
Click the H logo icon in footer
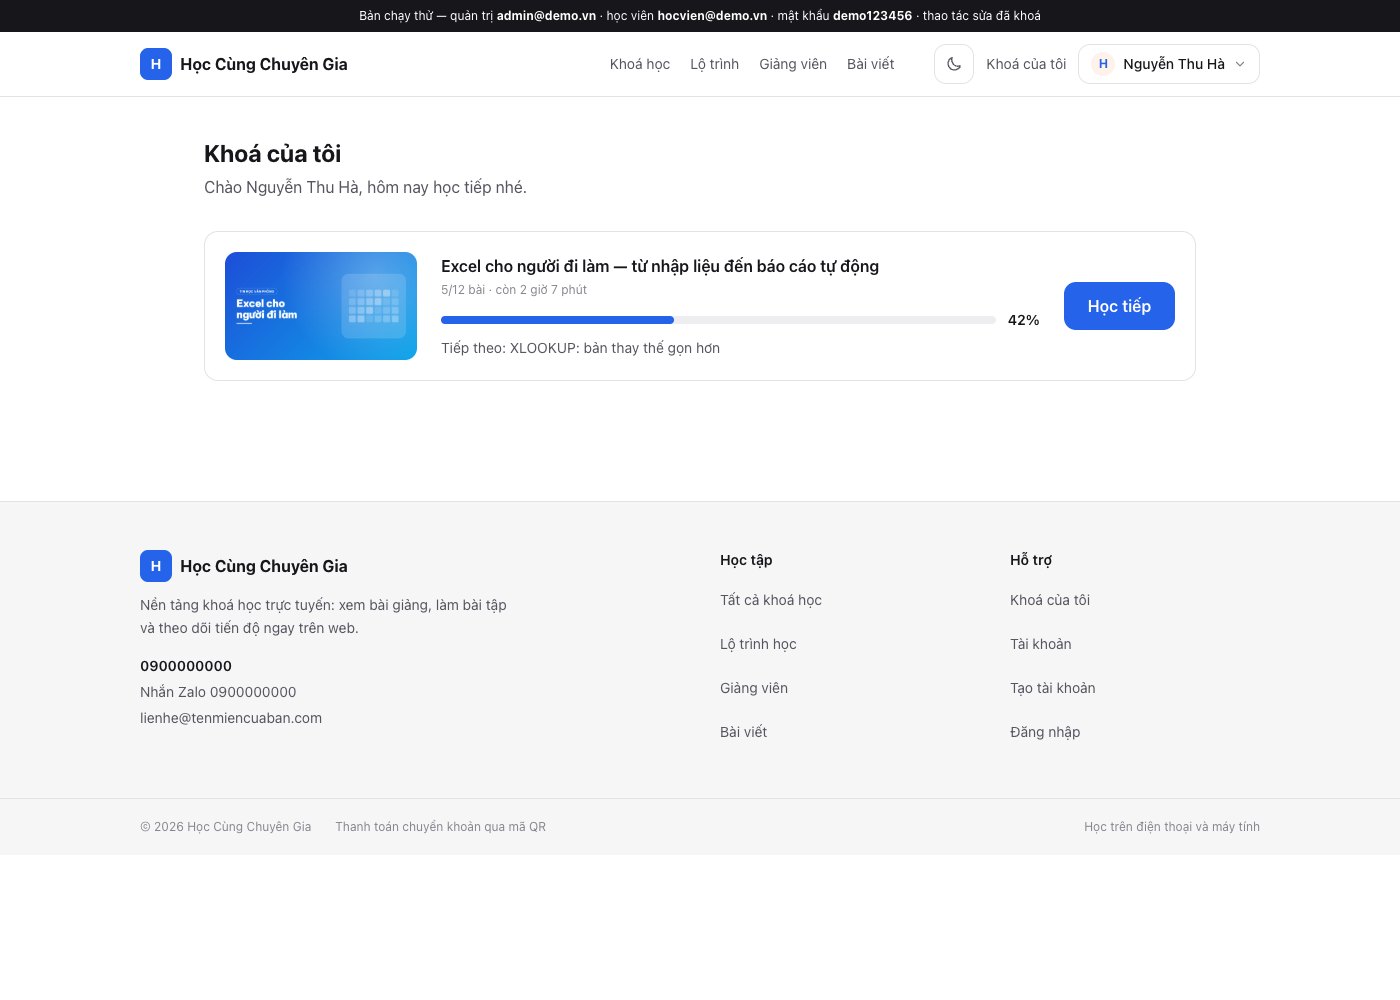click(x=156, y=566)
